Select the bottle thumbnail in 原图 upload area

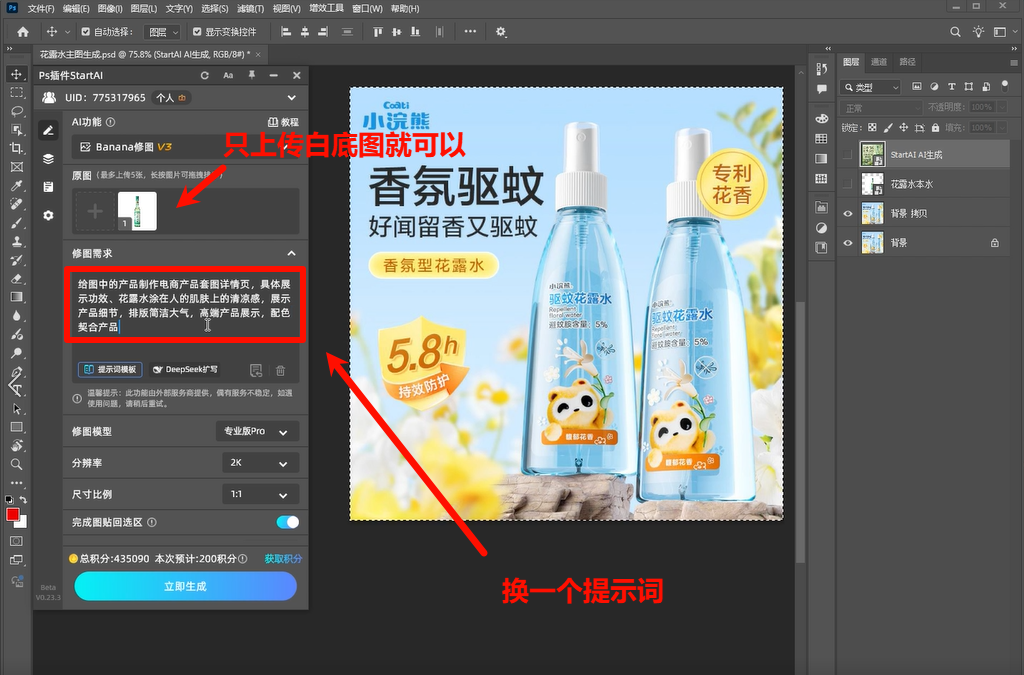[137, 212]
